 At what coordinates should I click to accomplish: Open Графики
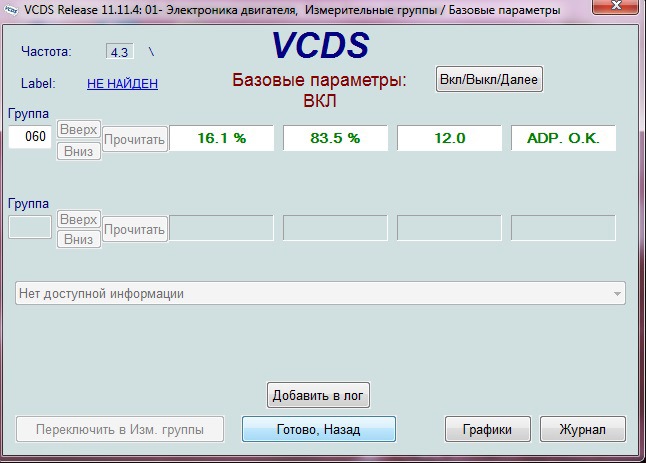[487, 429]
